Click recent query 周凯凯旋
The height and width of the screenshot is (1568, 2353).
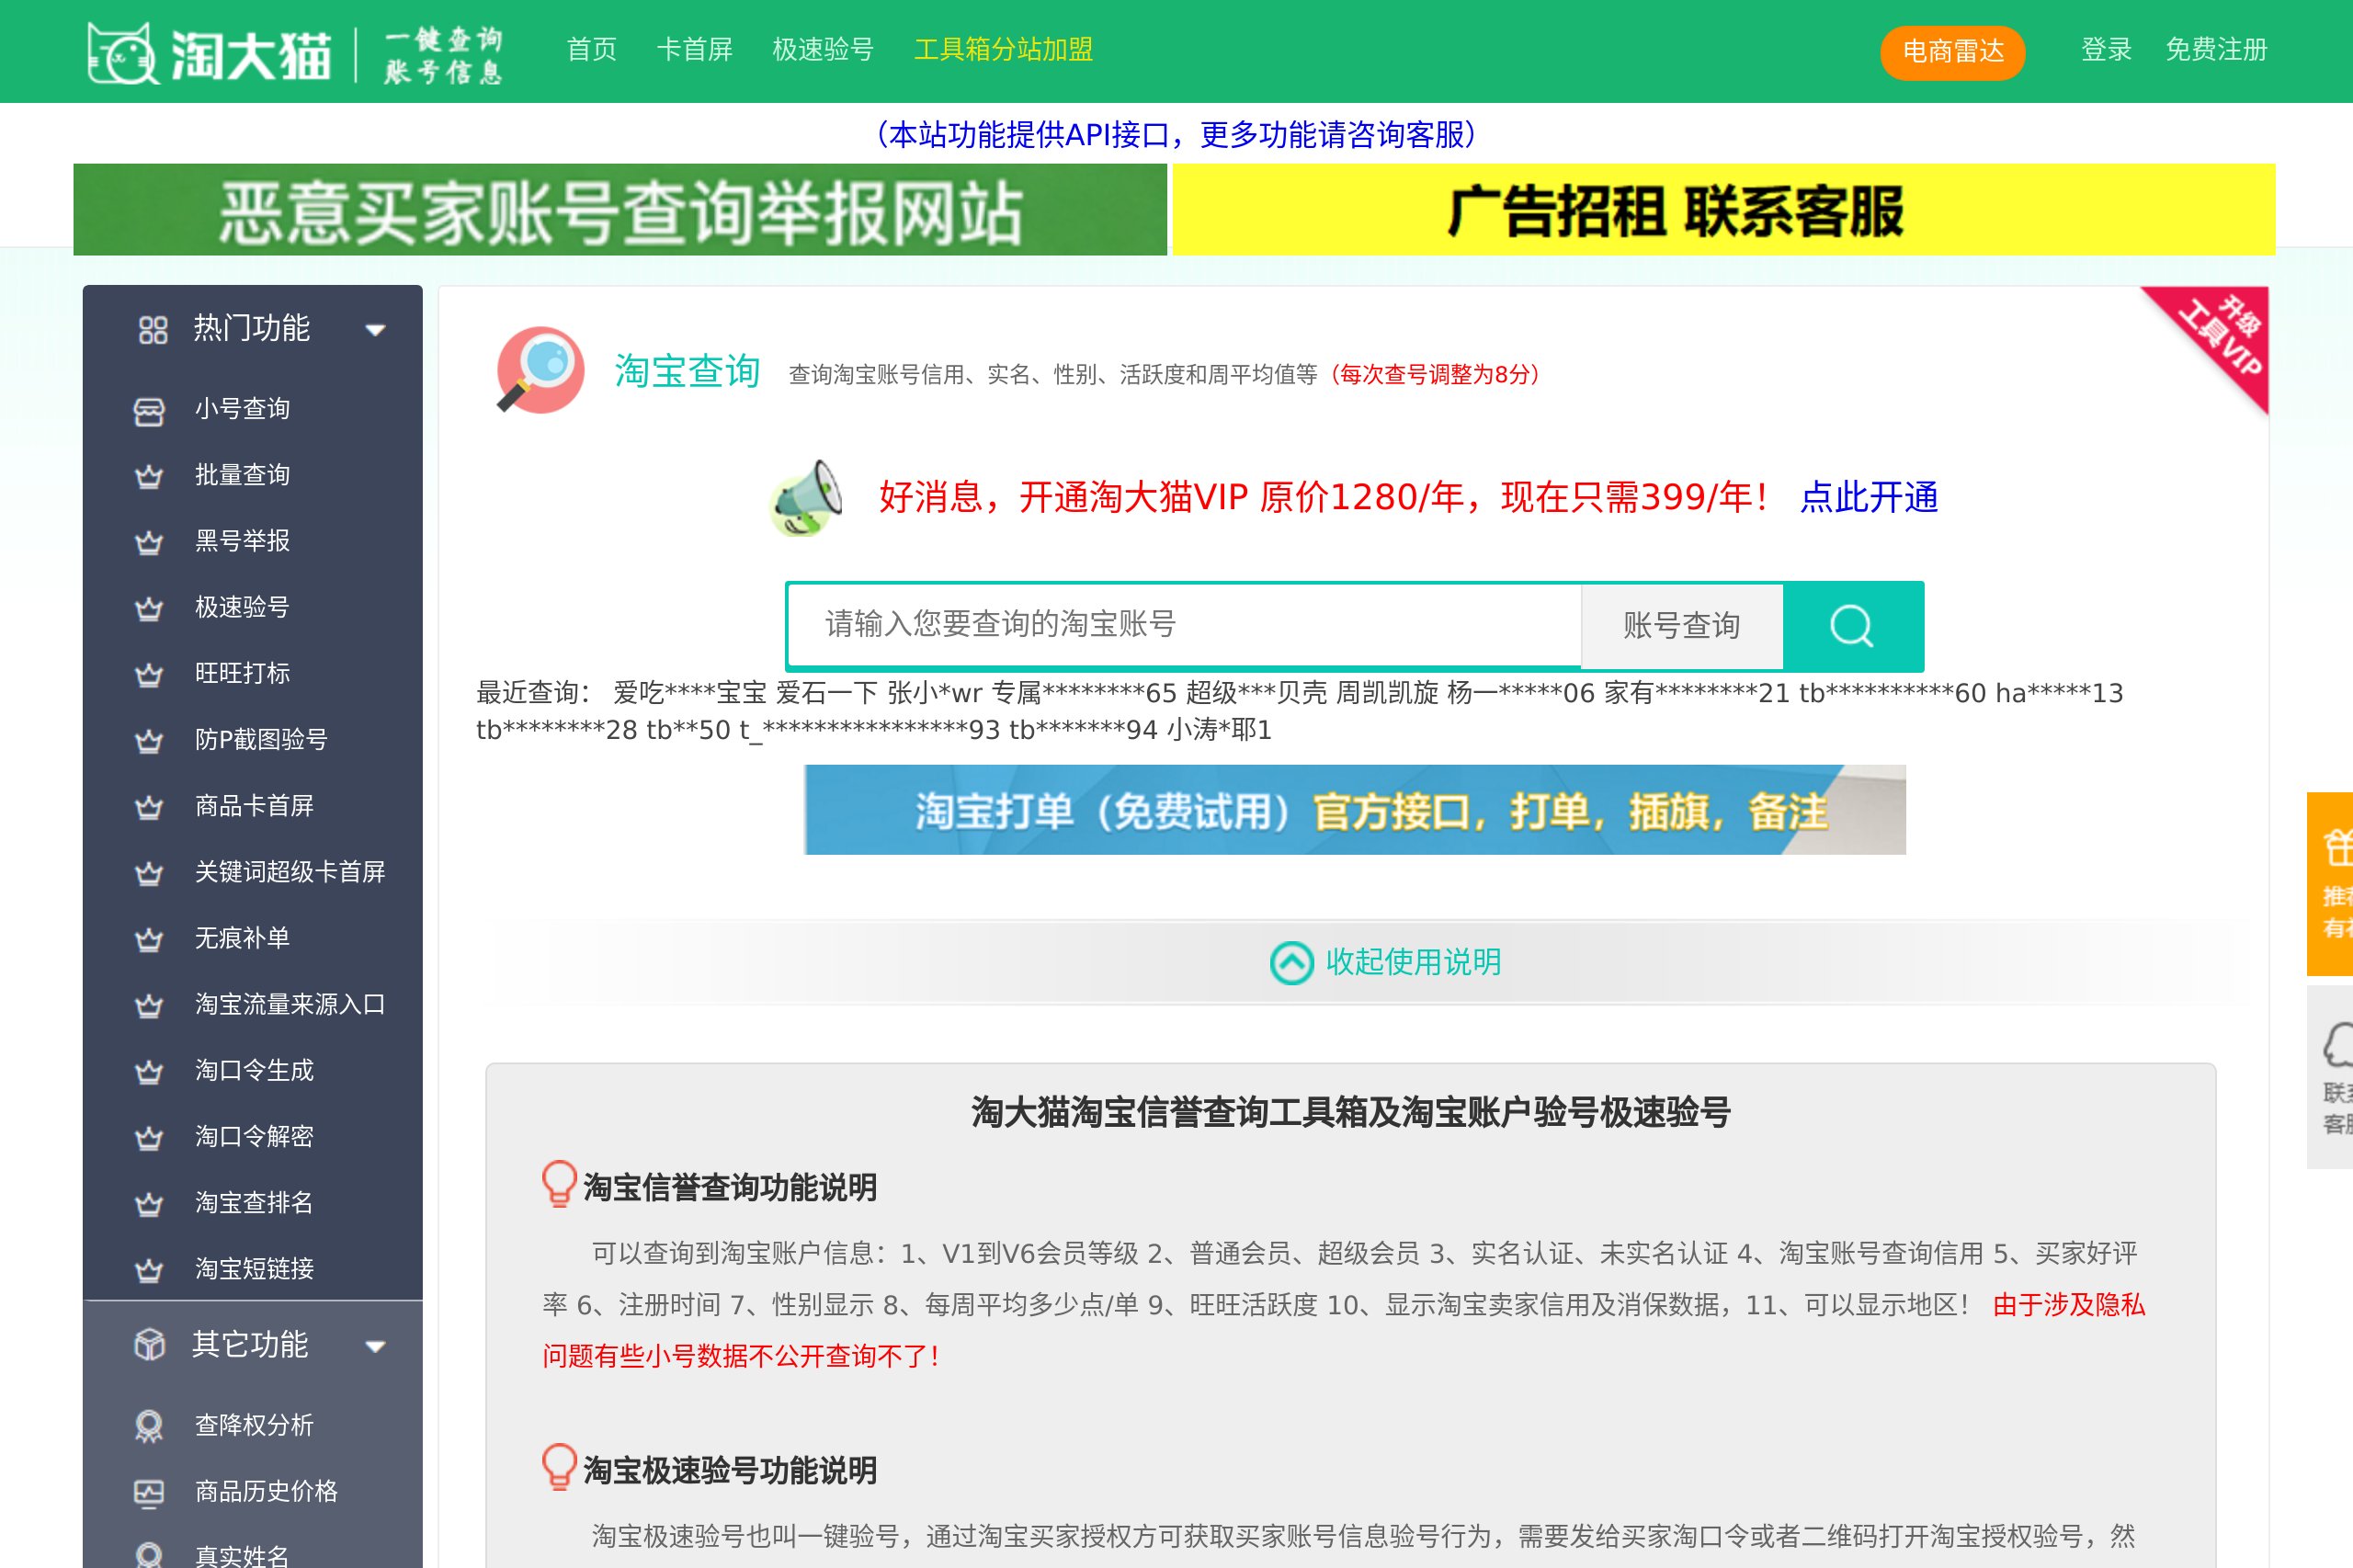1387,693
